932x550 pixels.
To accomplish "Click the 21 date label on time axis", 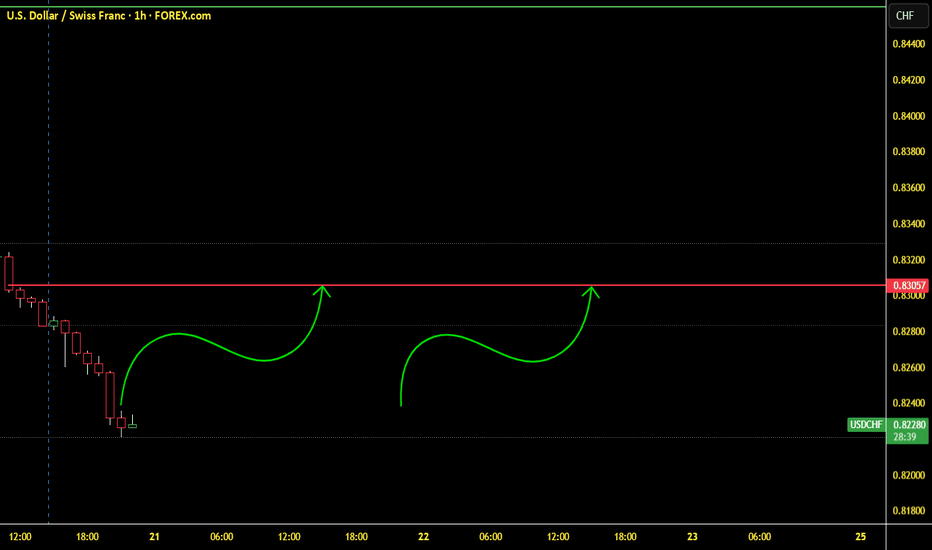I will pos(155,536).
